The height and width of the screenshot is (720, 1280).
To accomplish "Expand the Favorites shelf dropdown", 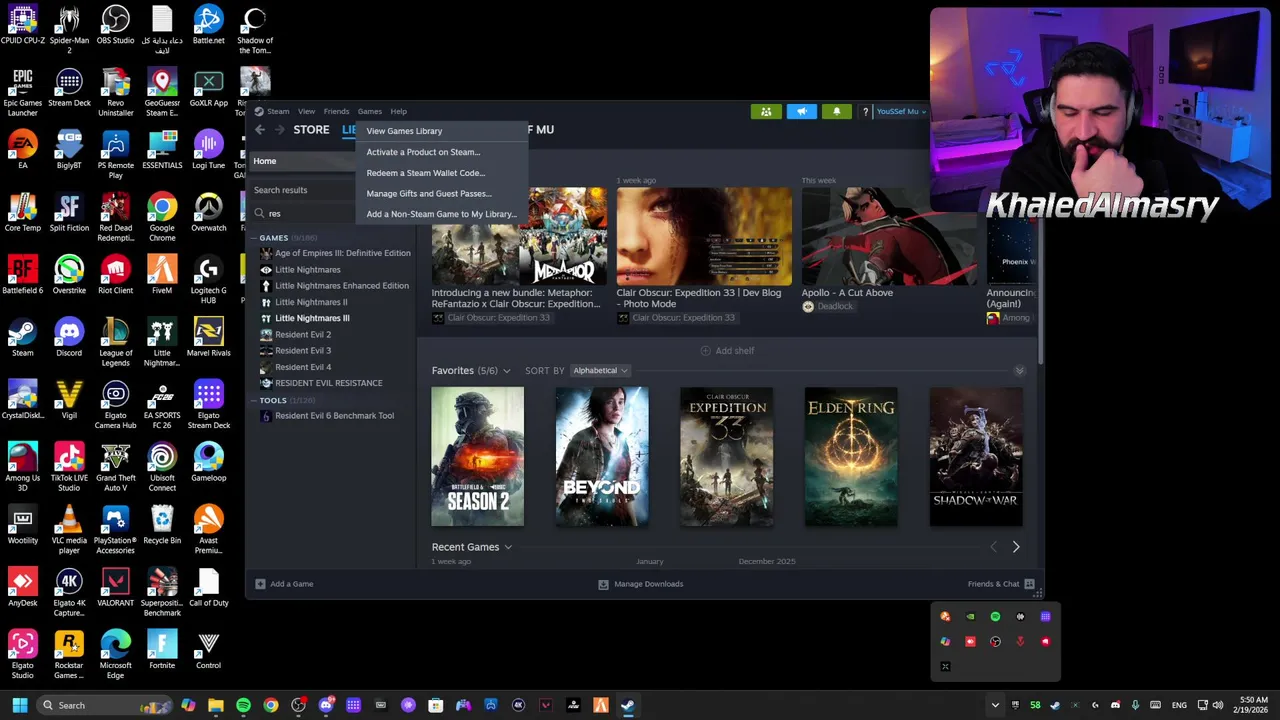I will [x=507, y=371].
